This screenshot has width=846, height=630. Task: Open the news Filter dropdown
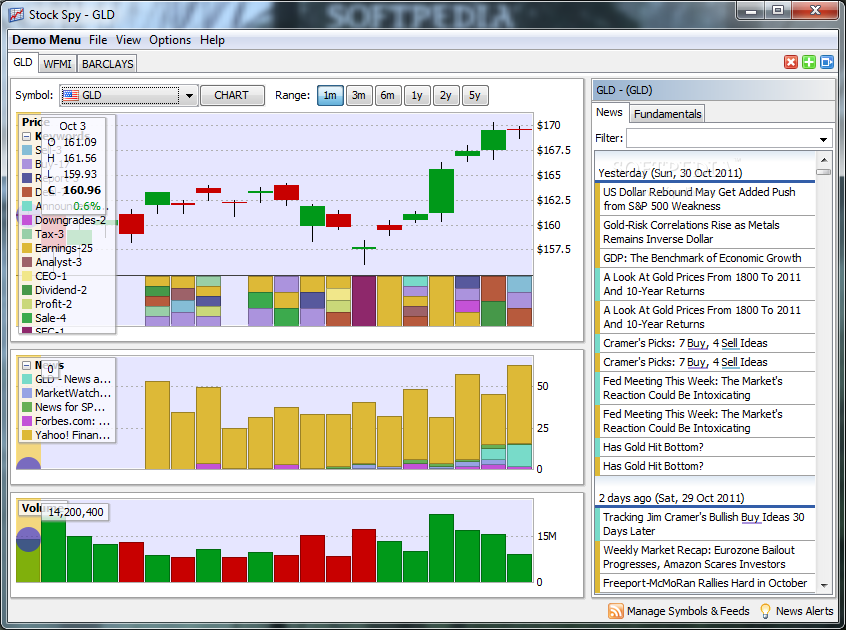click(x=823, y=139)
